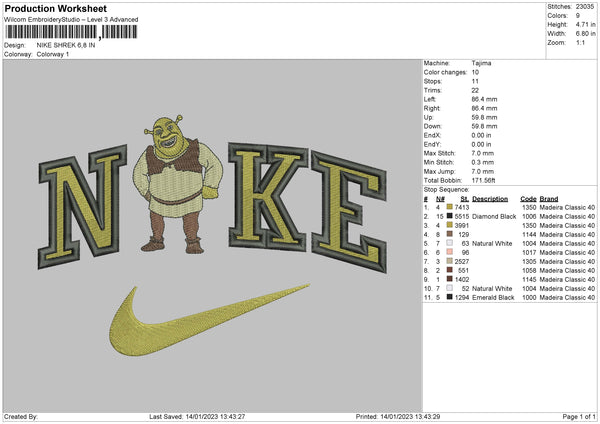This screenshot has height=424, width=600.
Task: Click the 'Brand' column header
Action: (x=549, y=199)
